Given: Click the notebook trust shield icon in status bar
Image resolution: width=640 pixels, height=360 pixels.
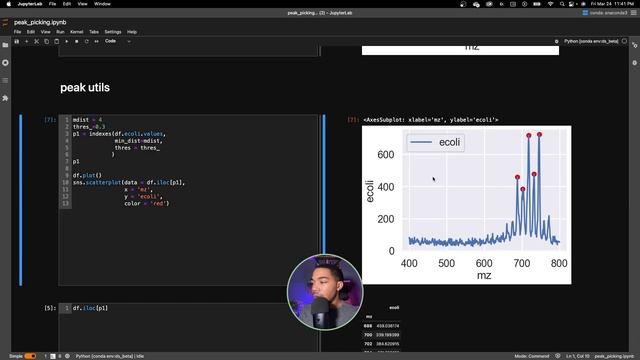Looking at the screenshot, I should [x=558, y=356].
